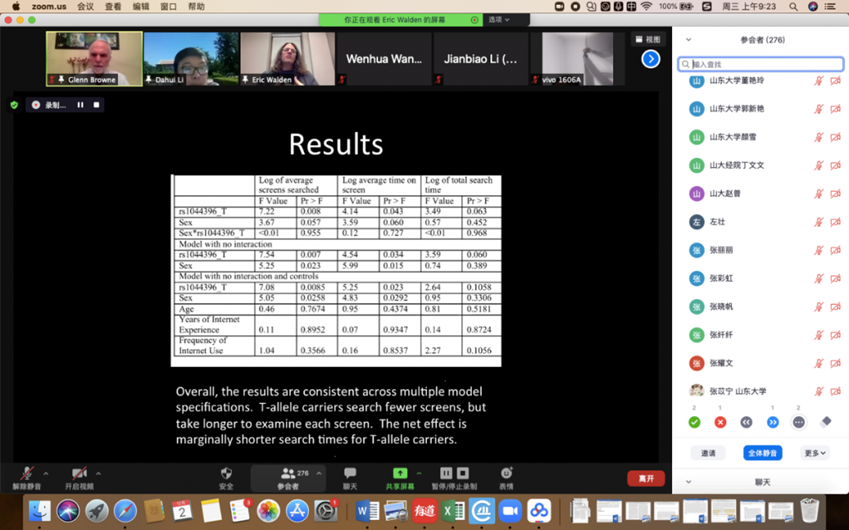Click the green Share Screen icon
Viewport: 849px width, 530px height.
[400, 474]
